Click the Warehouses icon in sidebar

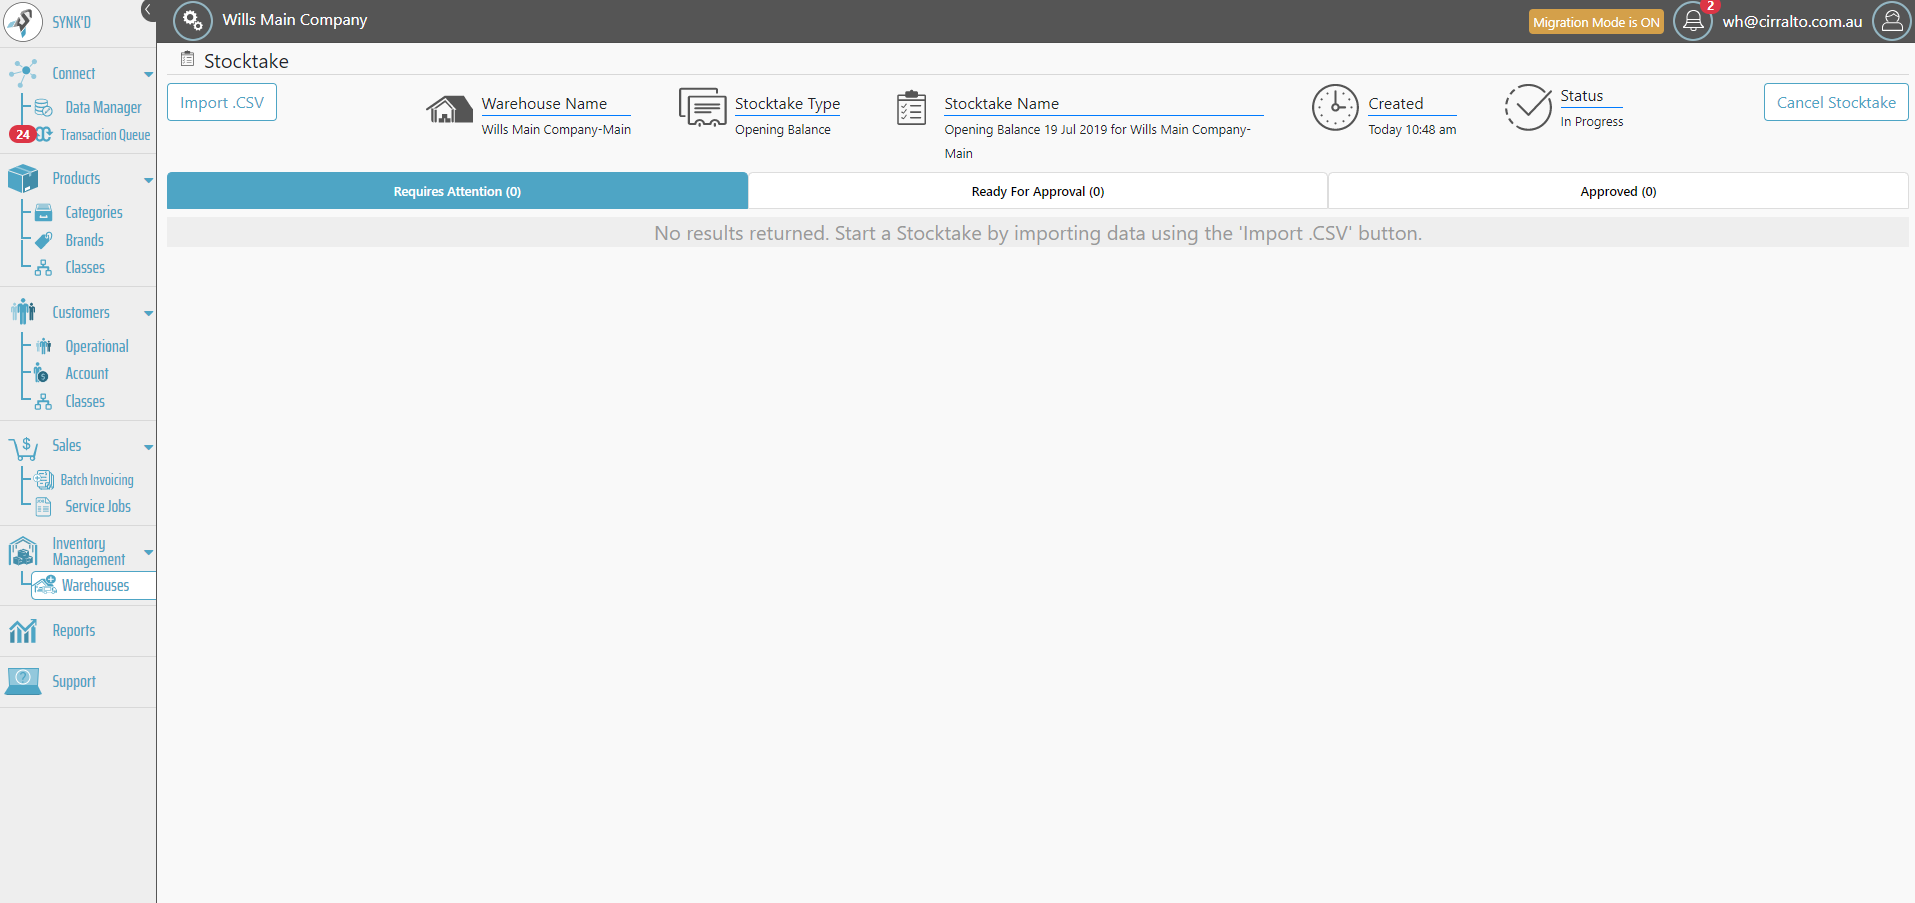45,585
